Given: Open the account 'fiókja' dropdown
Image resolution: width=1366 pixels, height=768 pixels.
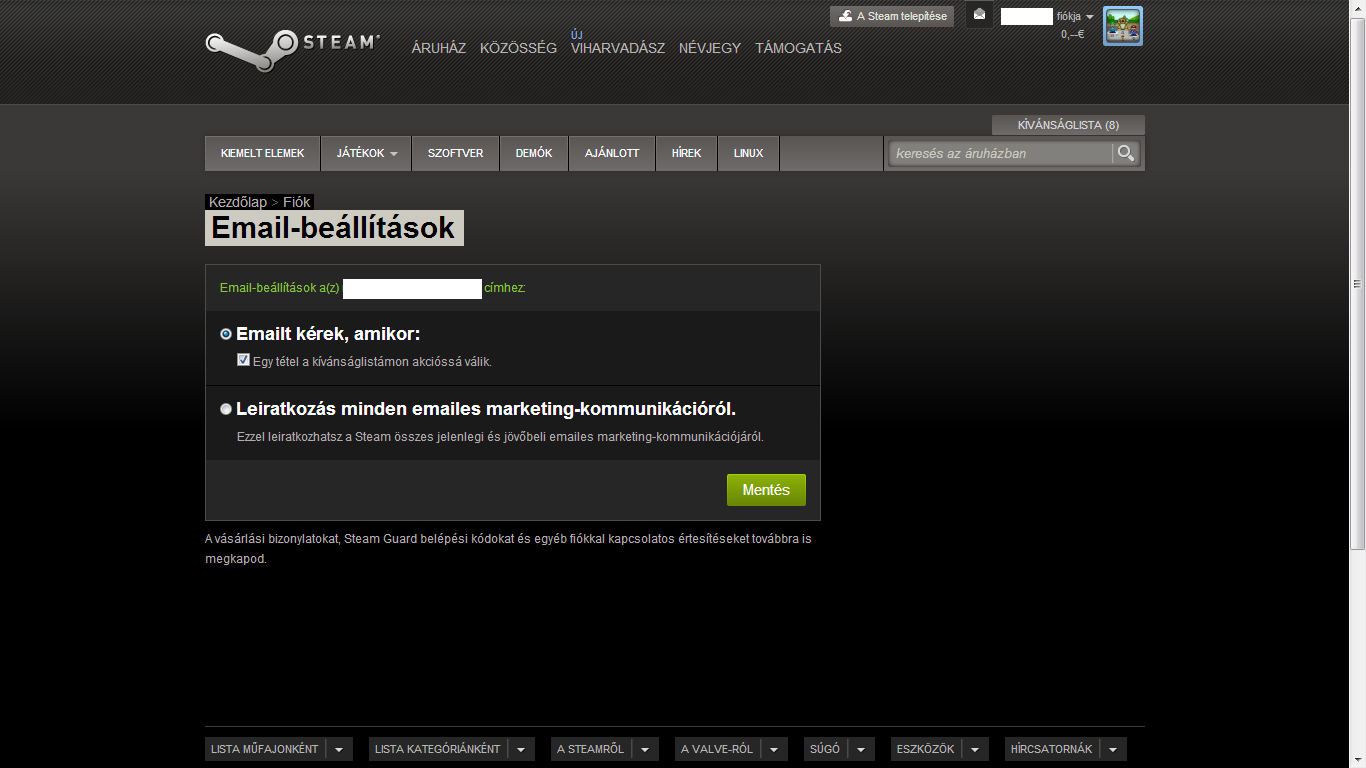Looking at the screenshot, I should tap(1075, 16).
